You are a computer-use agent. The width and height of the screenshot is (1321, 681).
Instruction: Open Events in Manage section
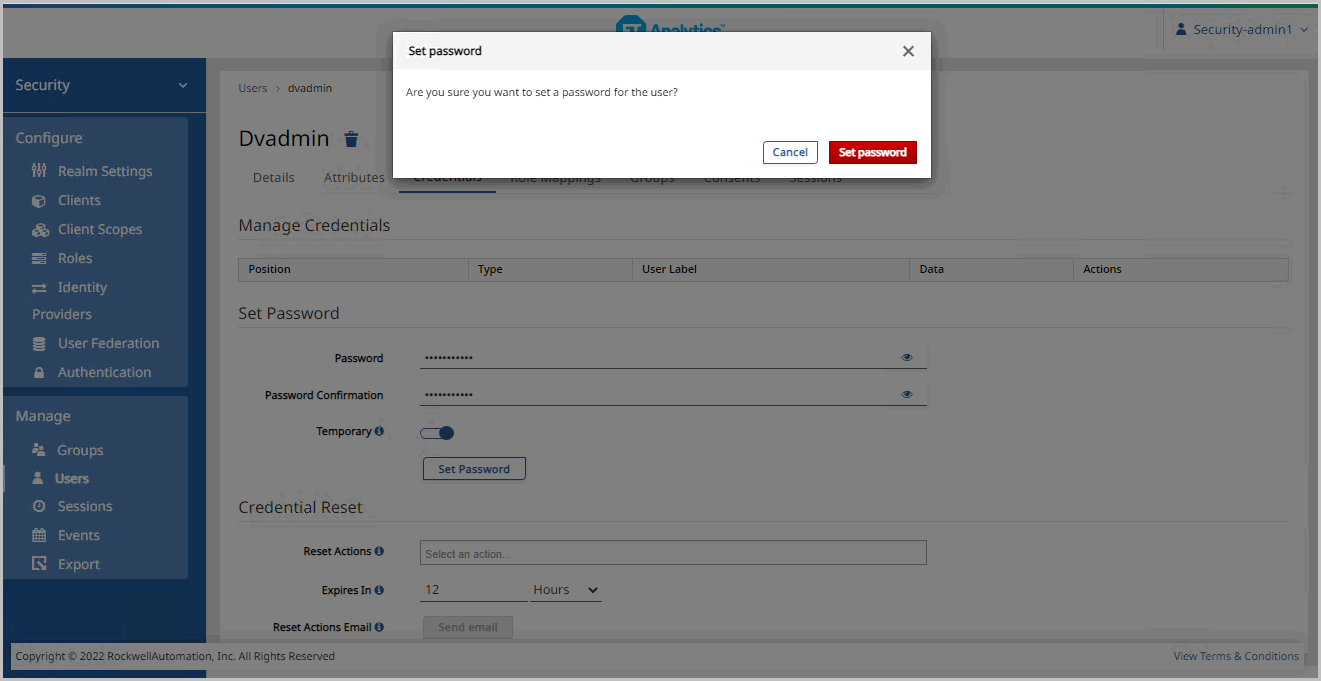79,535
